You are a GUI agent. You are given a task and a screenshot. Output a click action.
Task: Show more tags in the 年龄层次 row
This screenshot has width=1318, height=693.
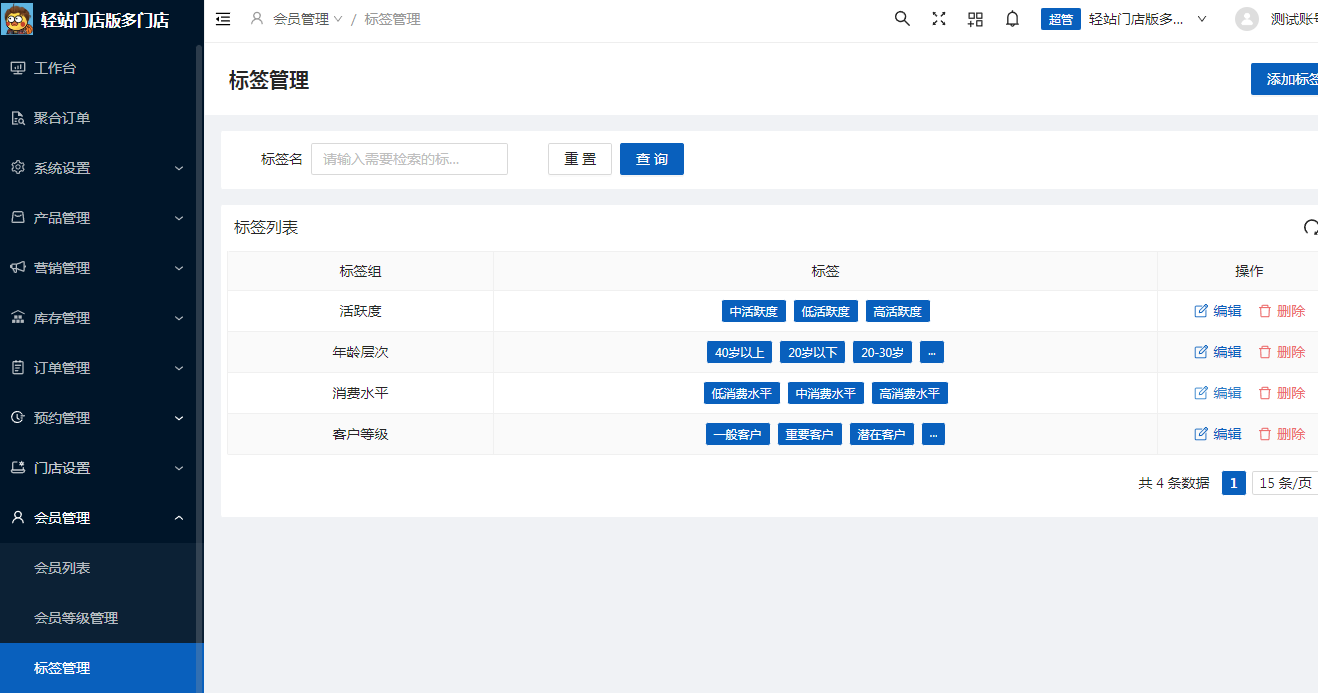[x=931, y=352]
